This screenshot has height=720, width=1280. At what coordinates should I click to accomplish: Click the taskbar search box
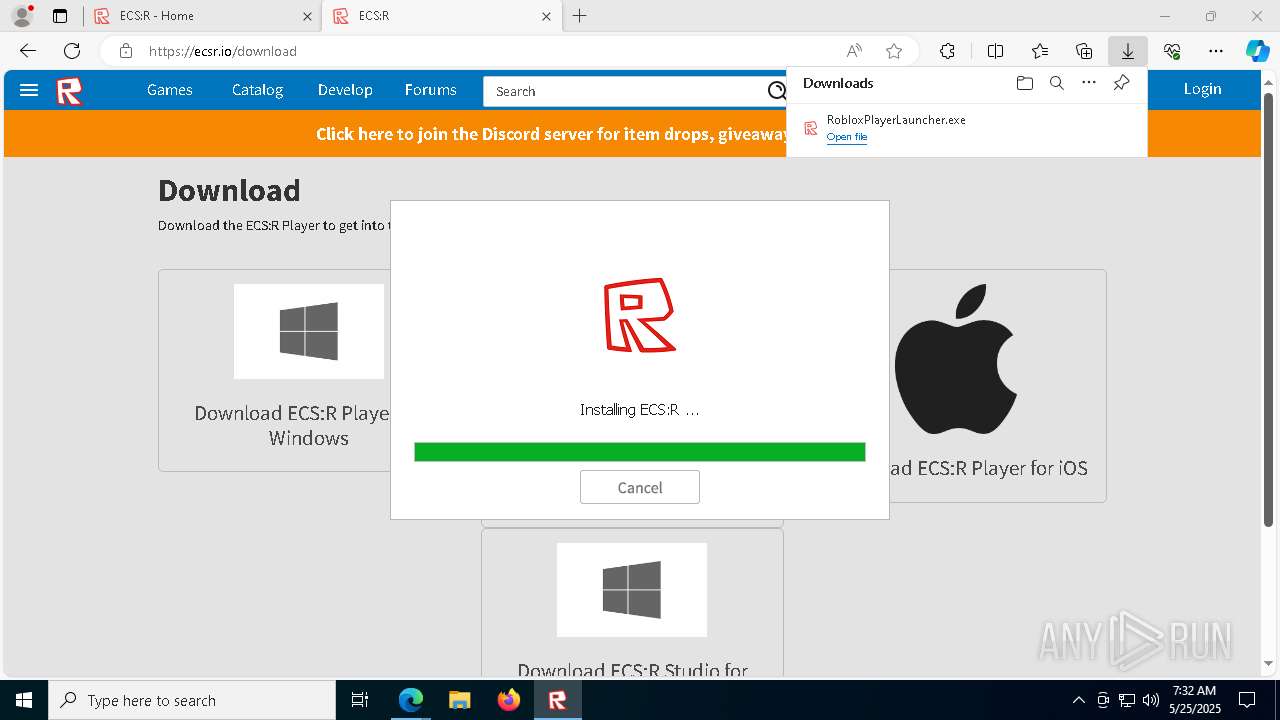[x=192, y=700]
